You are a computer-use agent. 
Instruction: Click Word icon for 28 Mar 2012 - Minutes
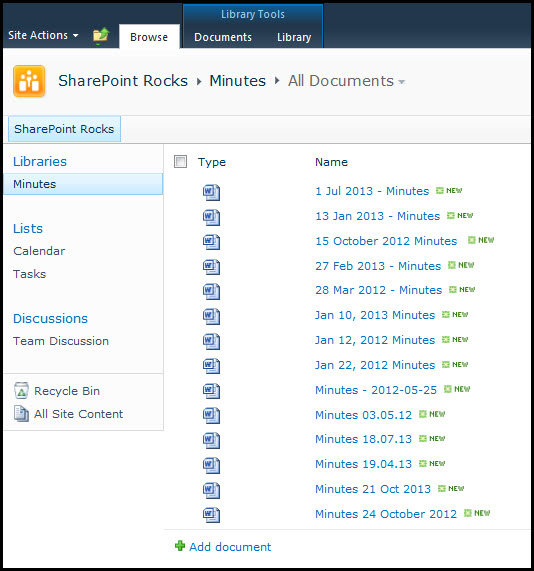tap(211, 291)
